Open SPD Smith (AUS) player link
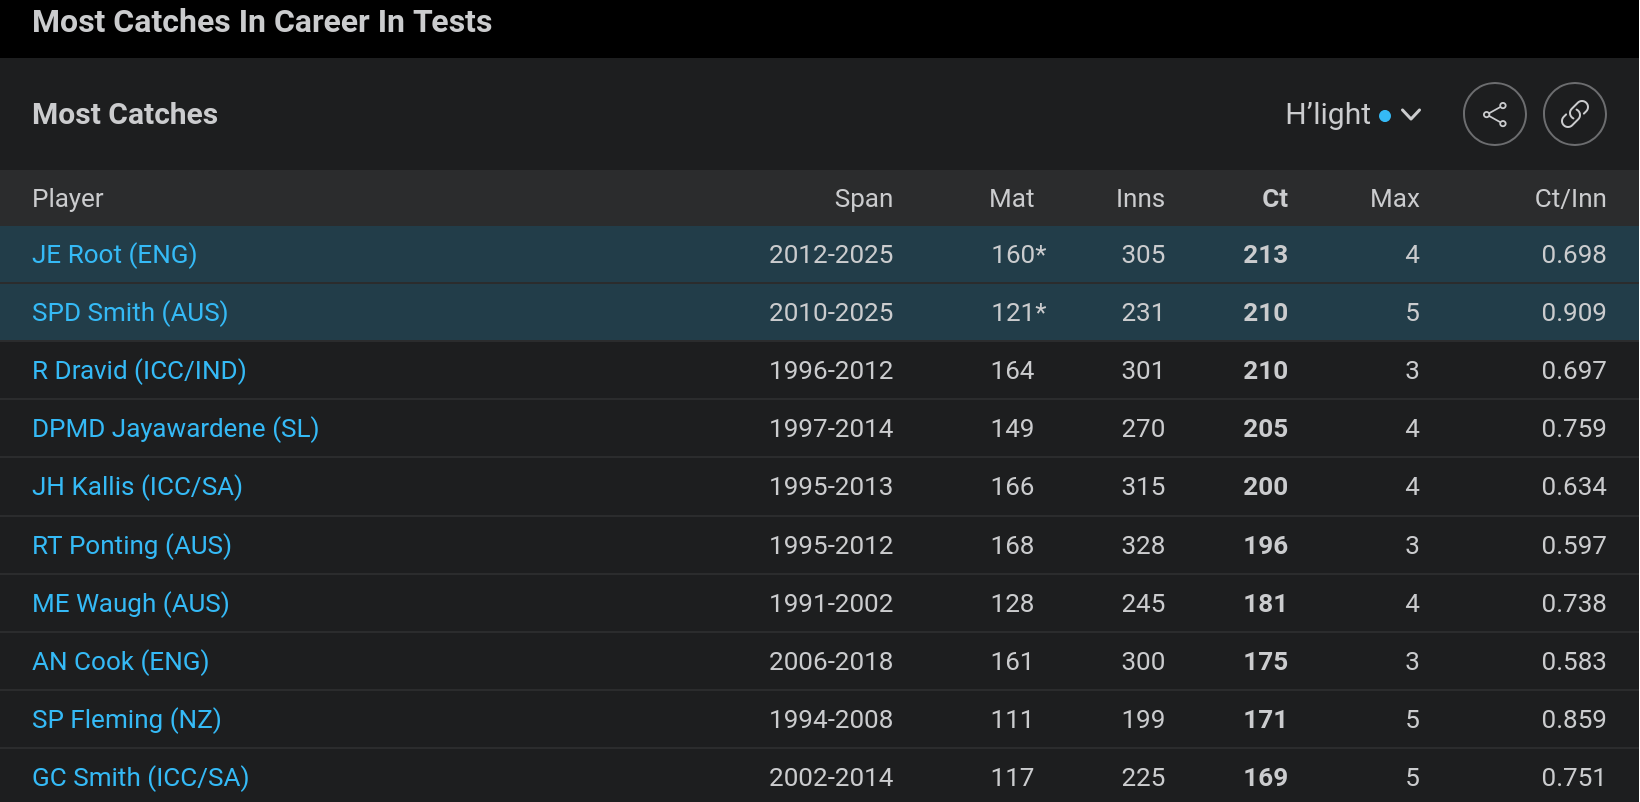1640x802 pixels. (130, 312)
